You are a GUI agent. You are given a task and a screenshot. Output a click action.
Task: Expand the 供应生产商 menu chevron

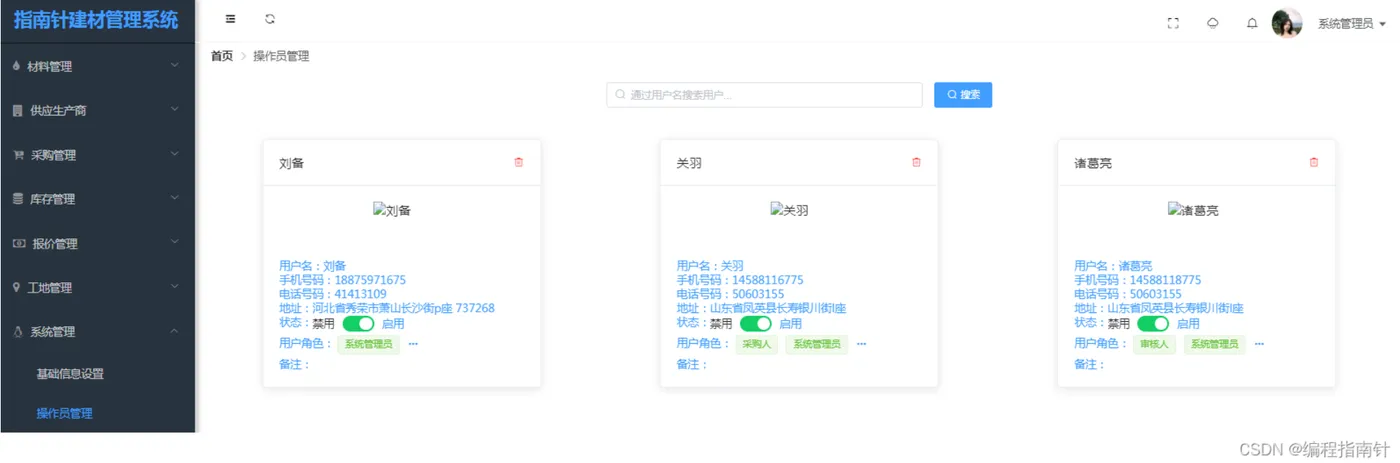point(175,110)
